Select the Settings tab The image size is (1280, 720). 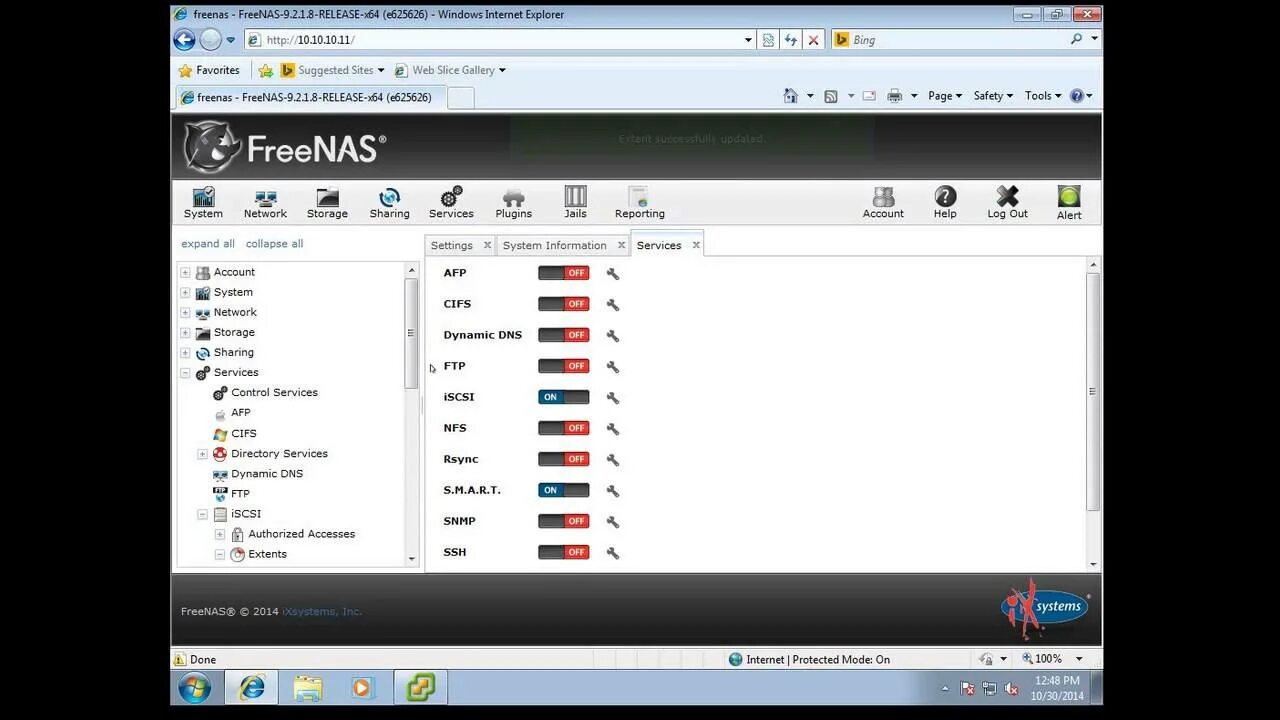pyautogui.click(x=452, y=245)
